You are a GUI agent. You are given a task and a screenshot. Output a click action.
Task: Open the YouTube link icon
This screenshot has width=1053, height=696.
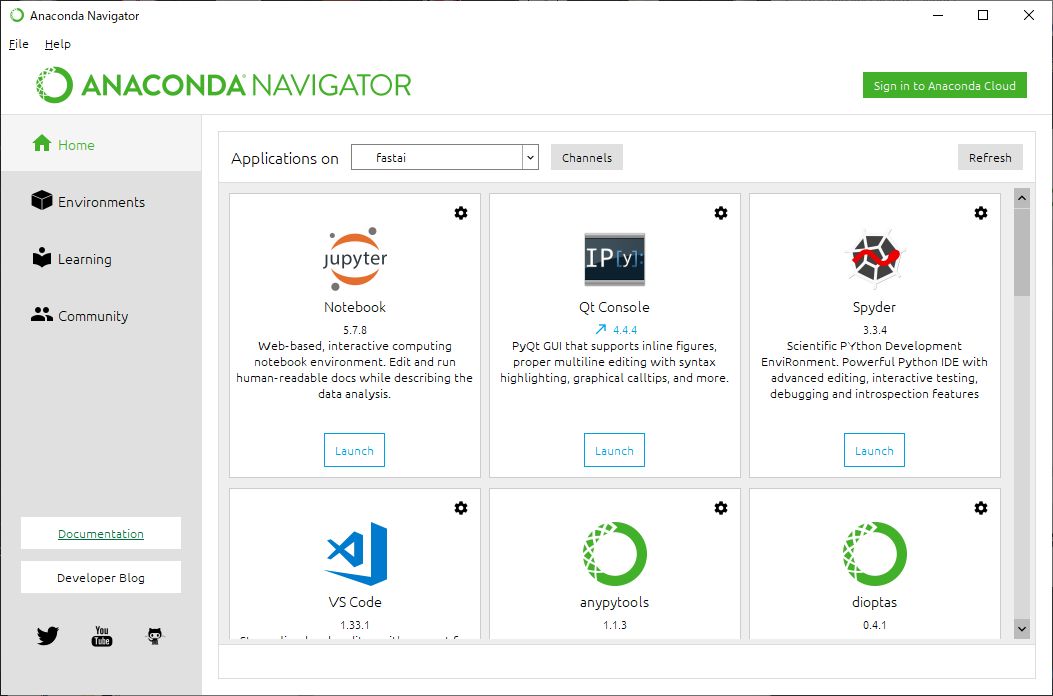point(101,636)
